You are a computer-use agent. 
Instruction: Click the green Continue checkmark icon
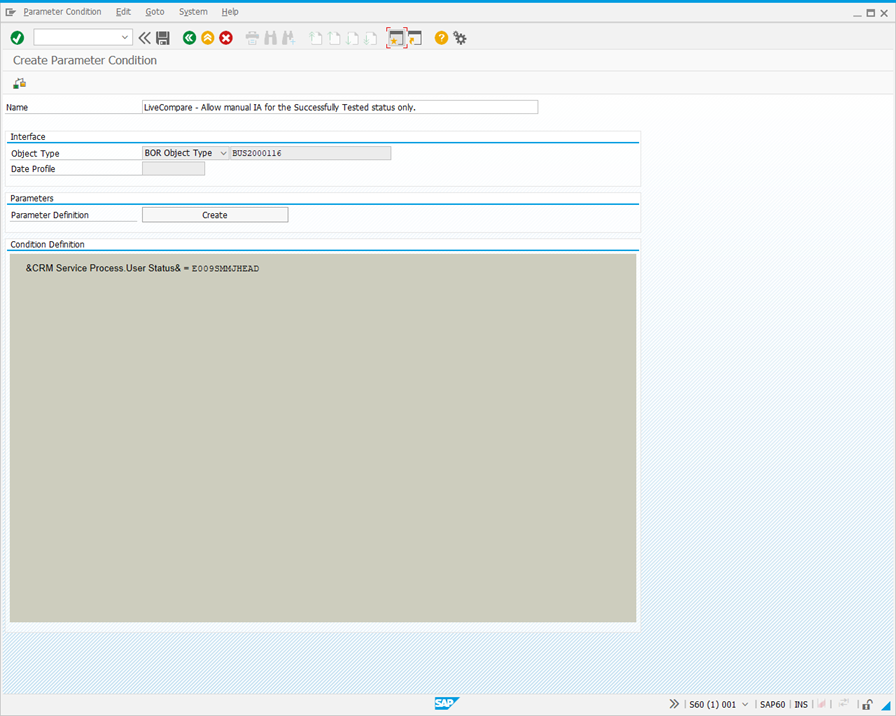16,38
